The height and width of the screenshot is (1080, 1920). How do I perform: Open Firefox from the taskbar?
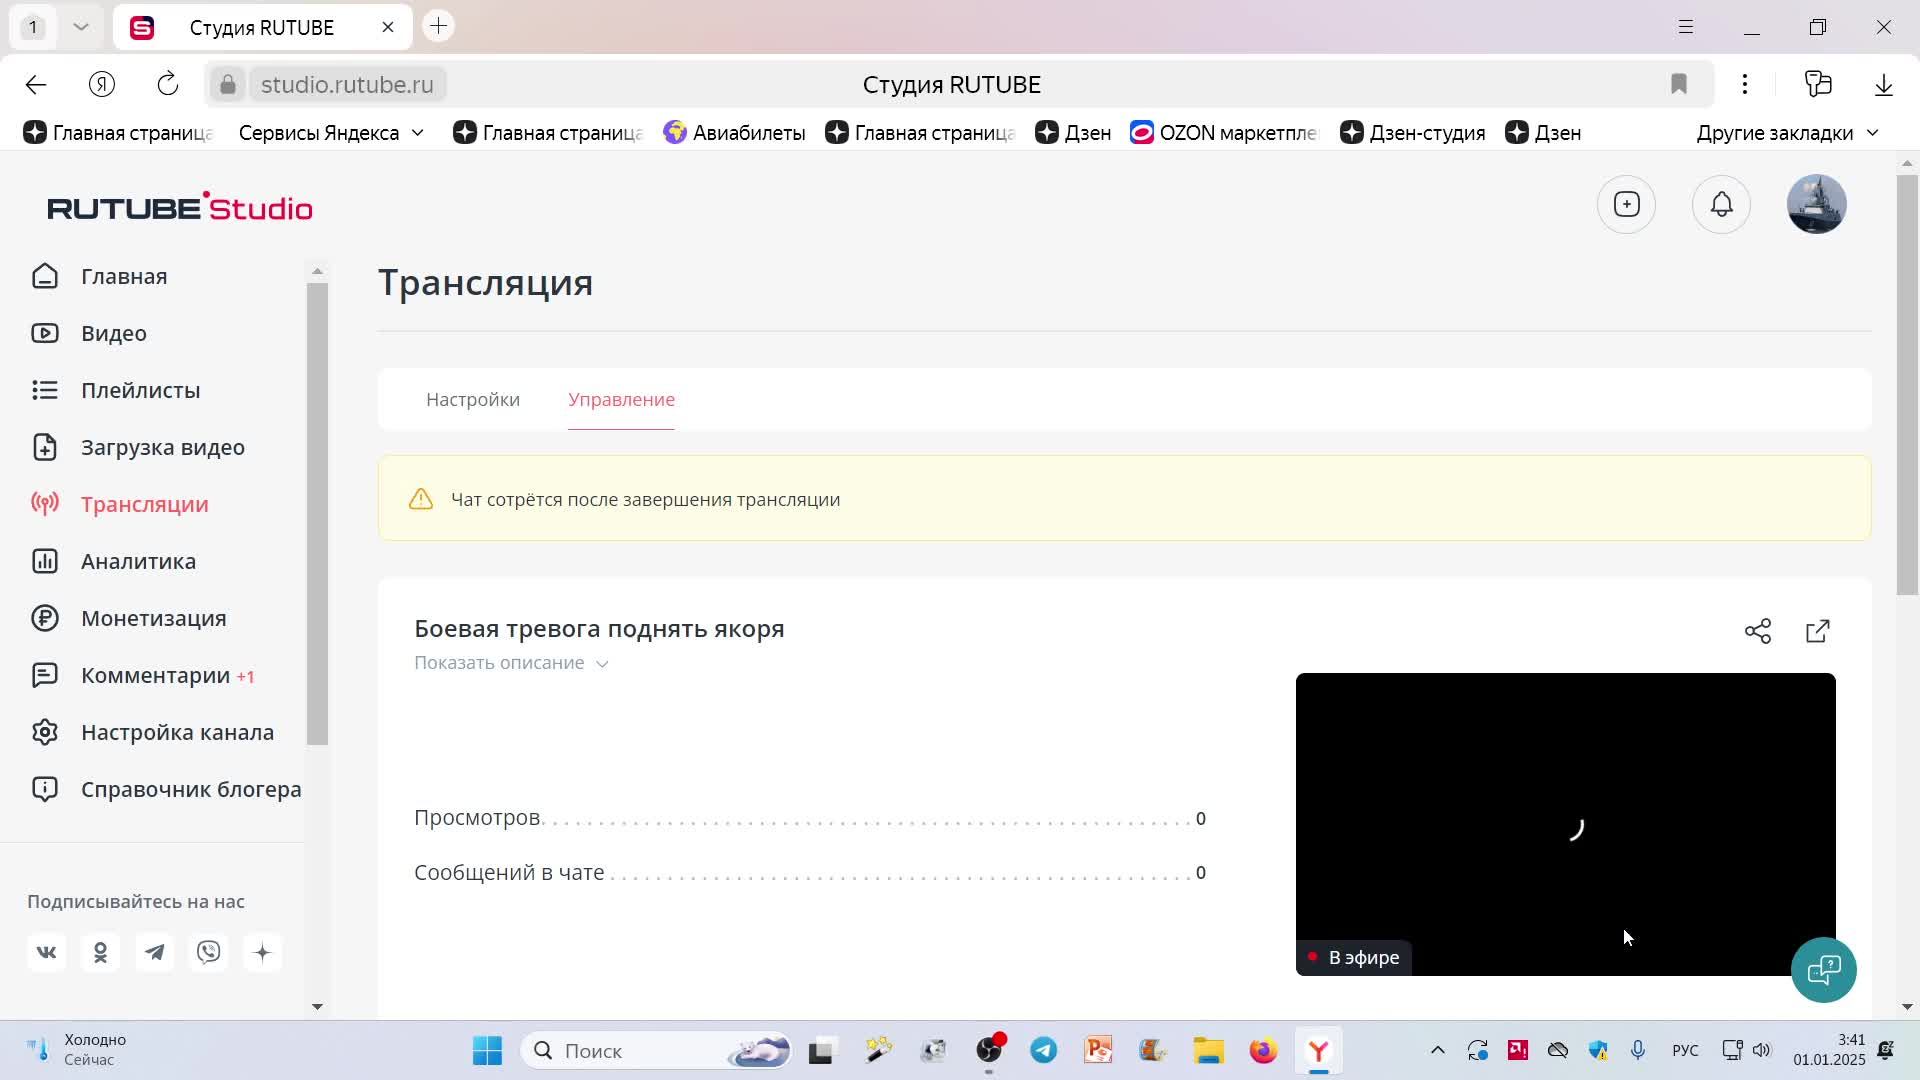click(x=1263, y=1050)
